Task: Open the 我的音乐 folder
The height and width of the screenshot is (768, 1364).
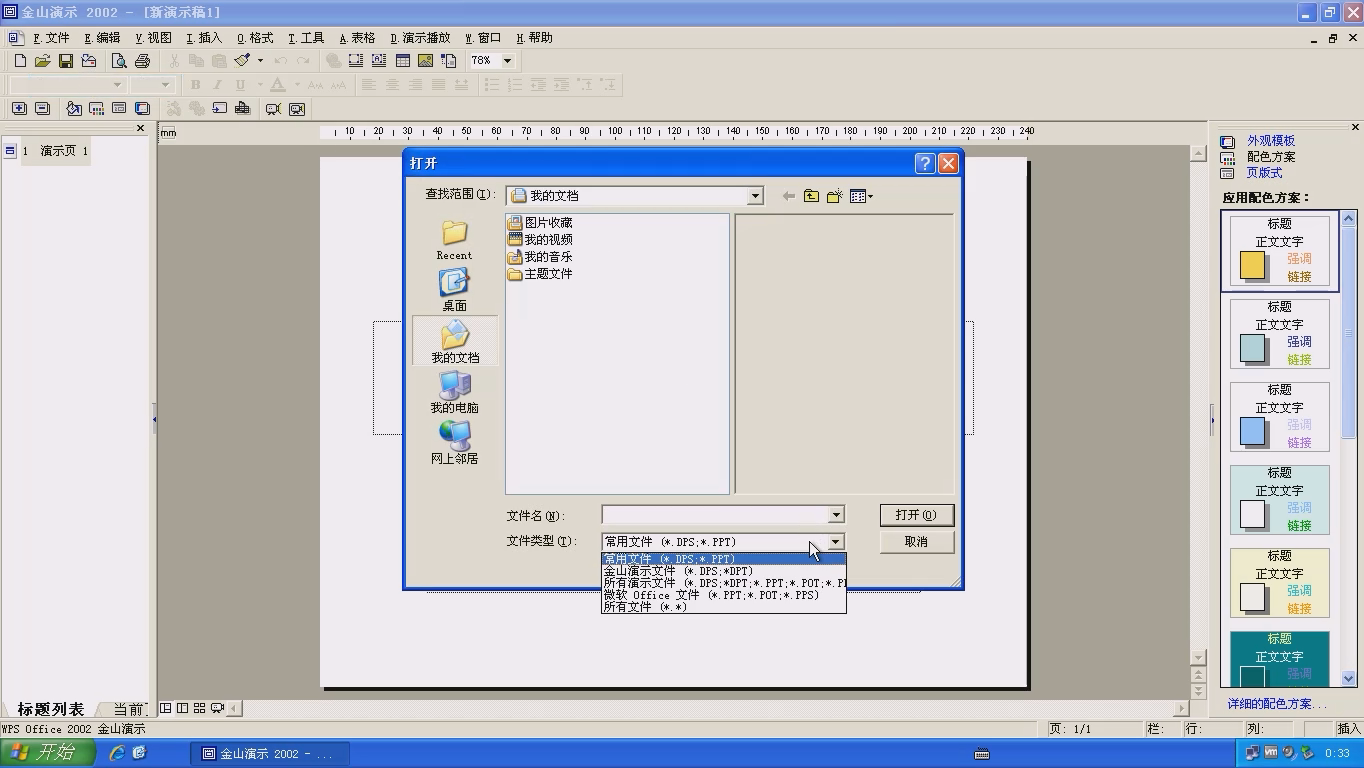Action: pos(540,257)
